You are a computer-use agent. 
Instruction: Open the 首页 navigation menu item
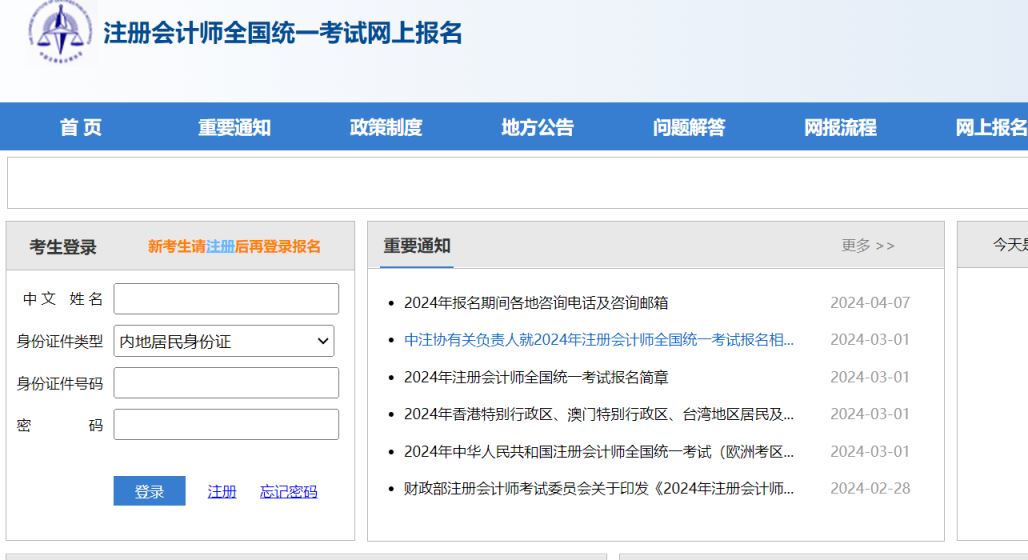(x=80, y=127)
